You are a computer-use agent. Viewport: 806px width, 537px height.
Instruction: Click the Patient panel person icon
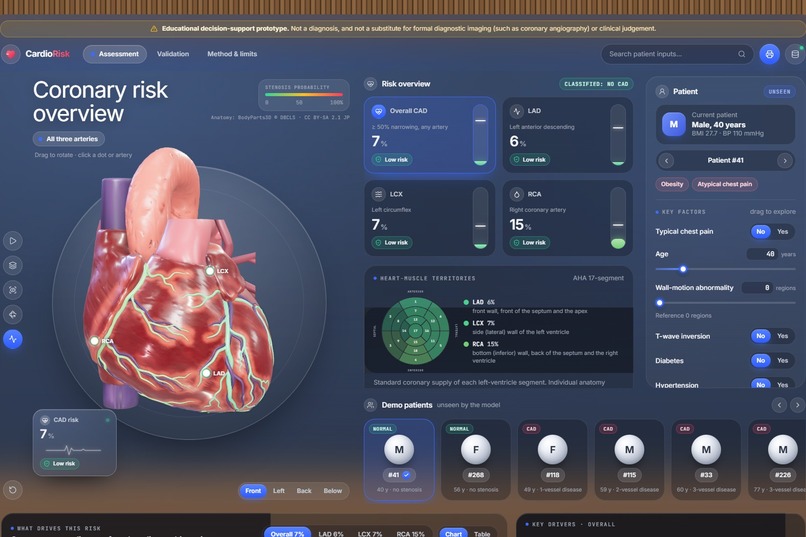(662, 91)
